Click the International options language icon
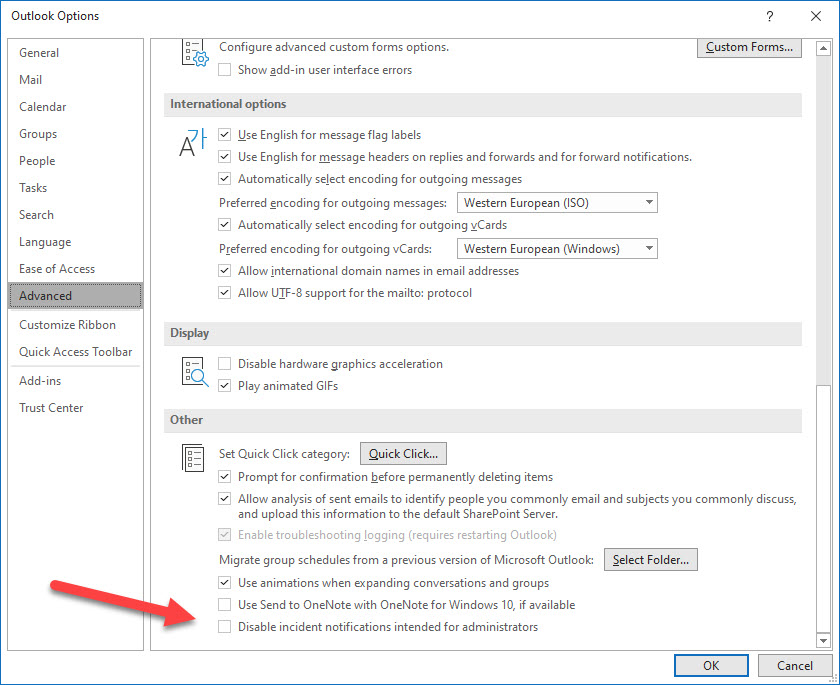 tap(193, 143)
